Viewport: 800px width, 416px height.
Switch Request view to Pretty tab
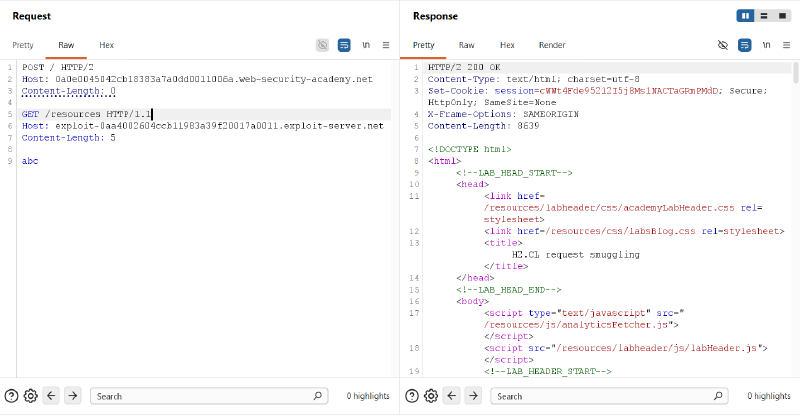[x=23, y=45]
